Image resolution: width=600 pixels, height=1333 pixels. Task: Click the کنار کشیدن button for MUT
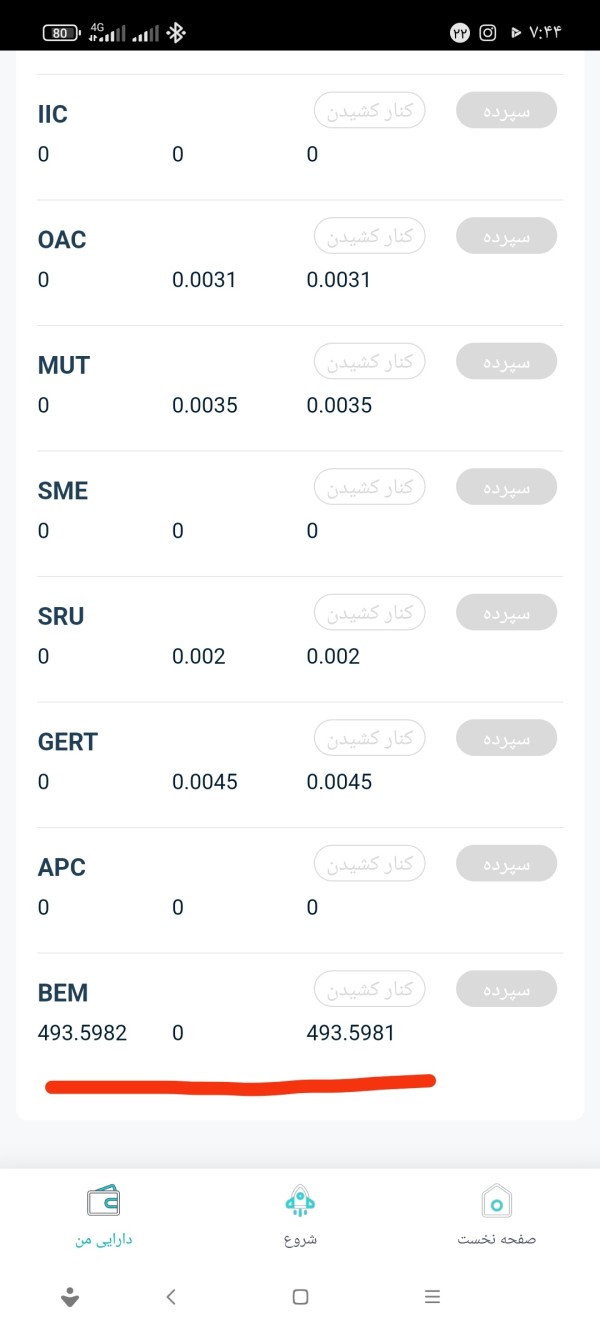pyautogui.click(x=370, y=361)
